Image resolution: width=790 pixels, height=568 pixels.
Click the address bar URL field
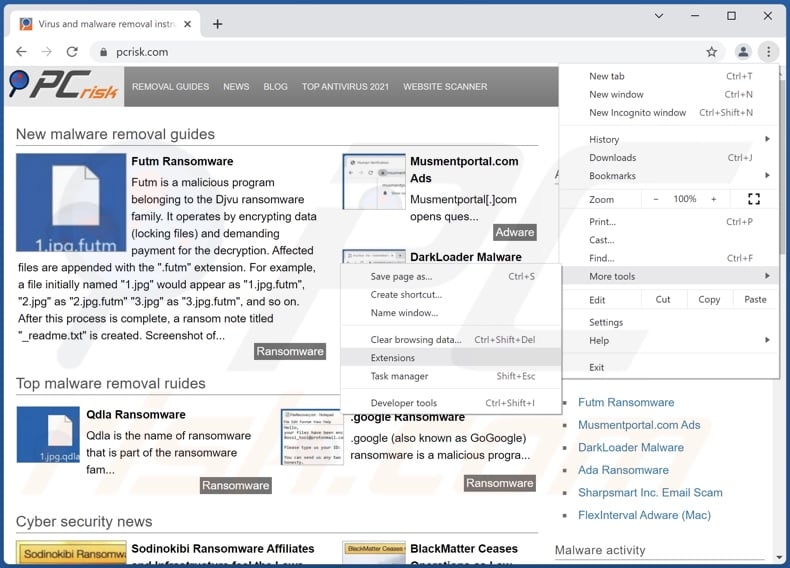(400, 52)
